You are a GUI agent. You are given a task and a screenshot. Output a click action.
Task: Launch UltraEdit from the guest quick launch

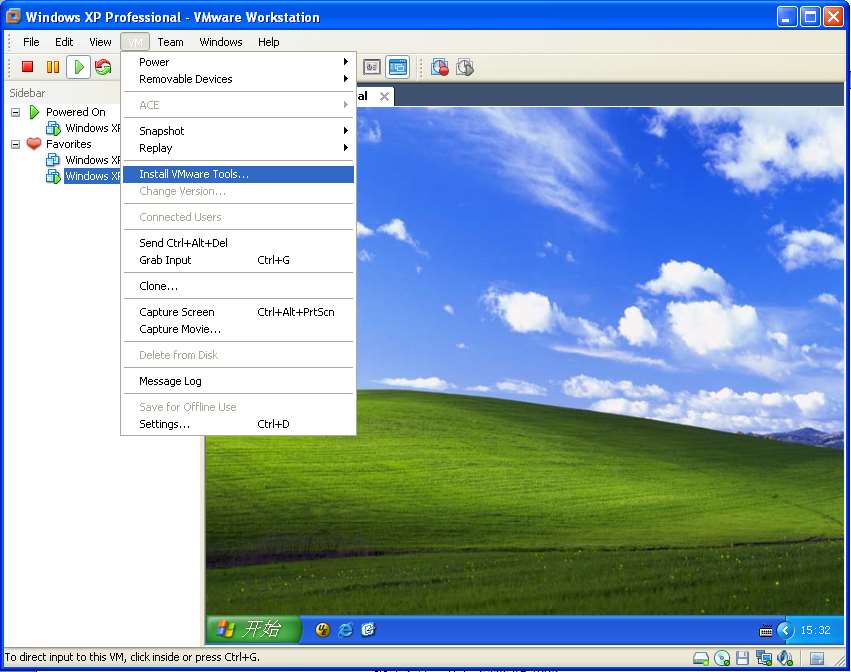pos(322,630)
